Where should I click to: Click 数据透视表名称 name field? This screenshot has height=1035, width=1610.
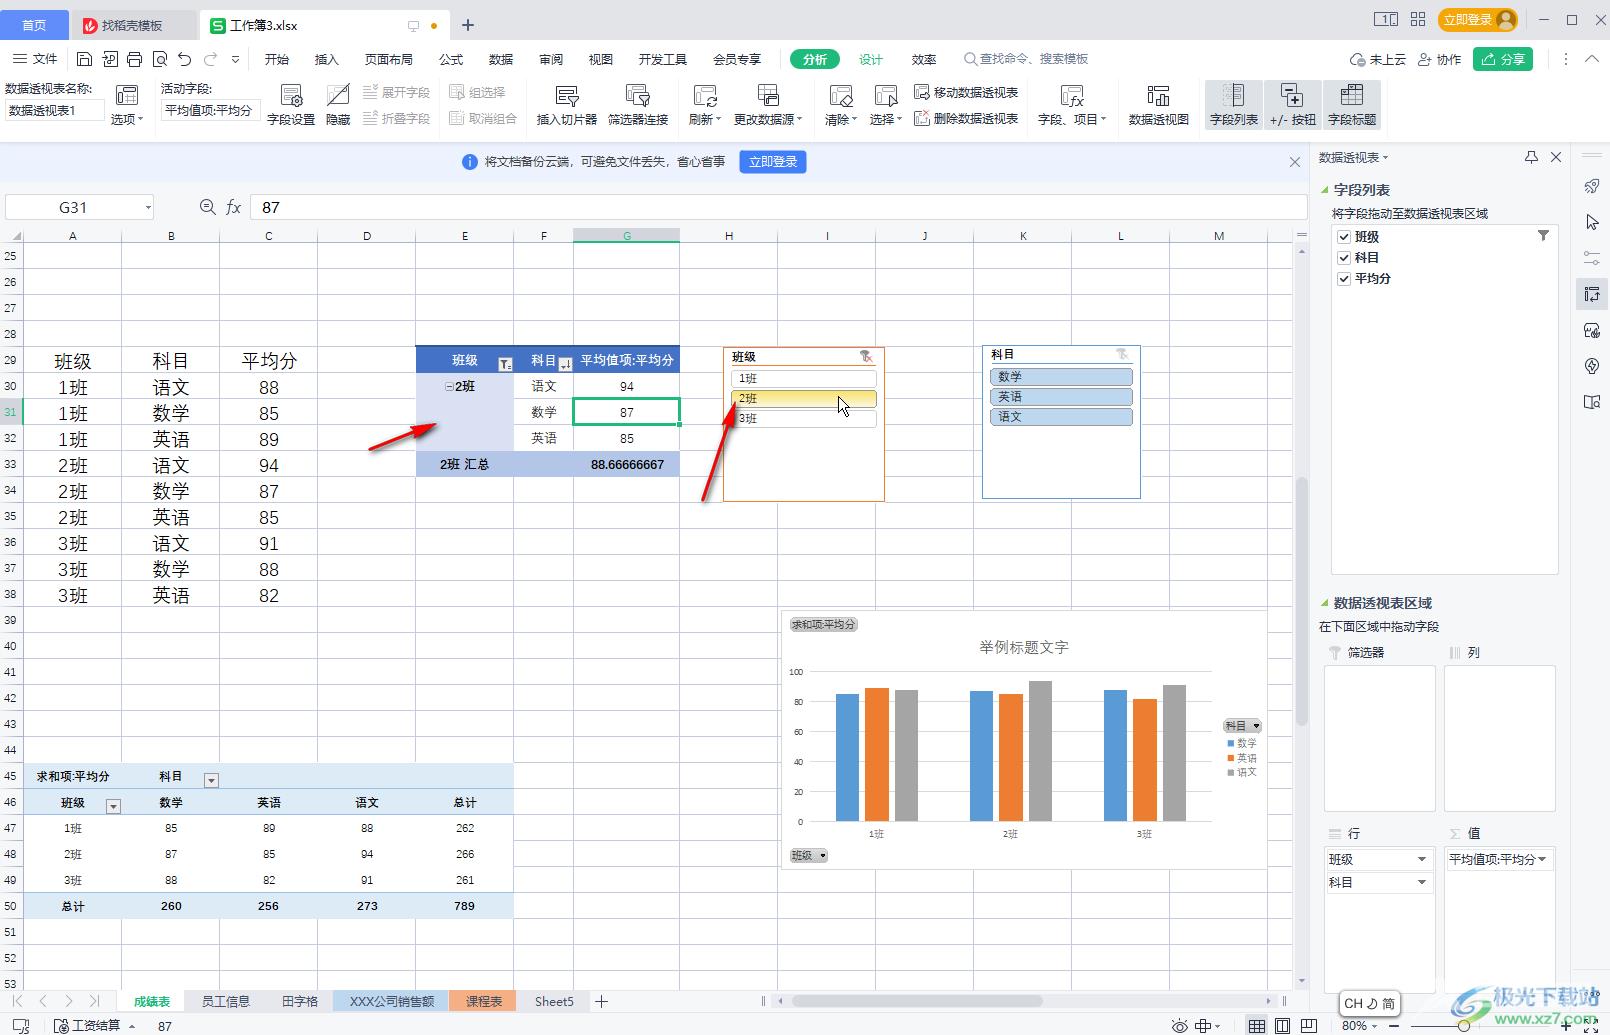click(x=55, y=111)
